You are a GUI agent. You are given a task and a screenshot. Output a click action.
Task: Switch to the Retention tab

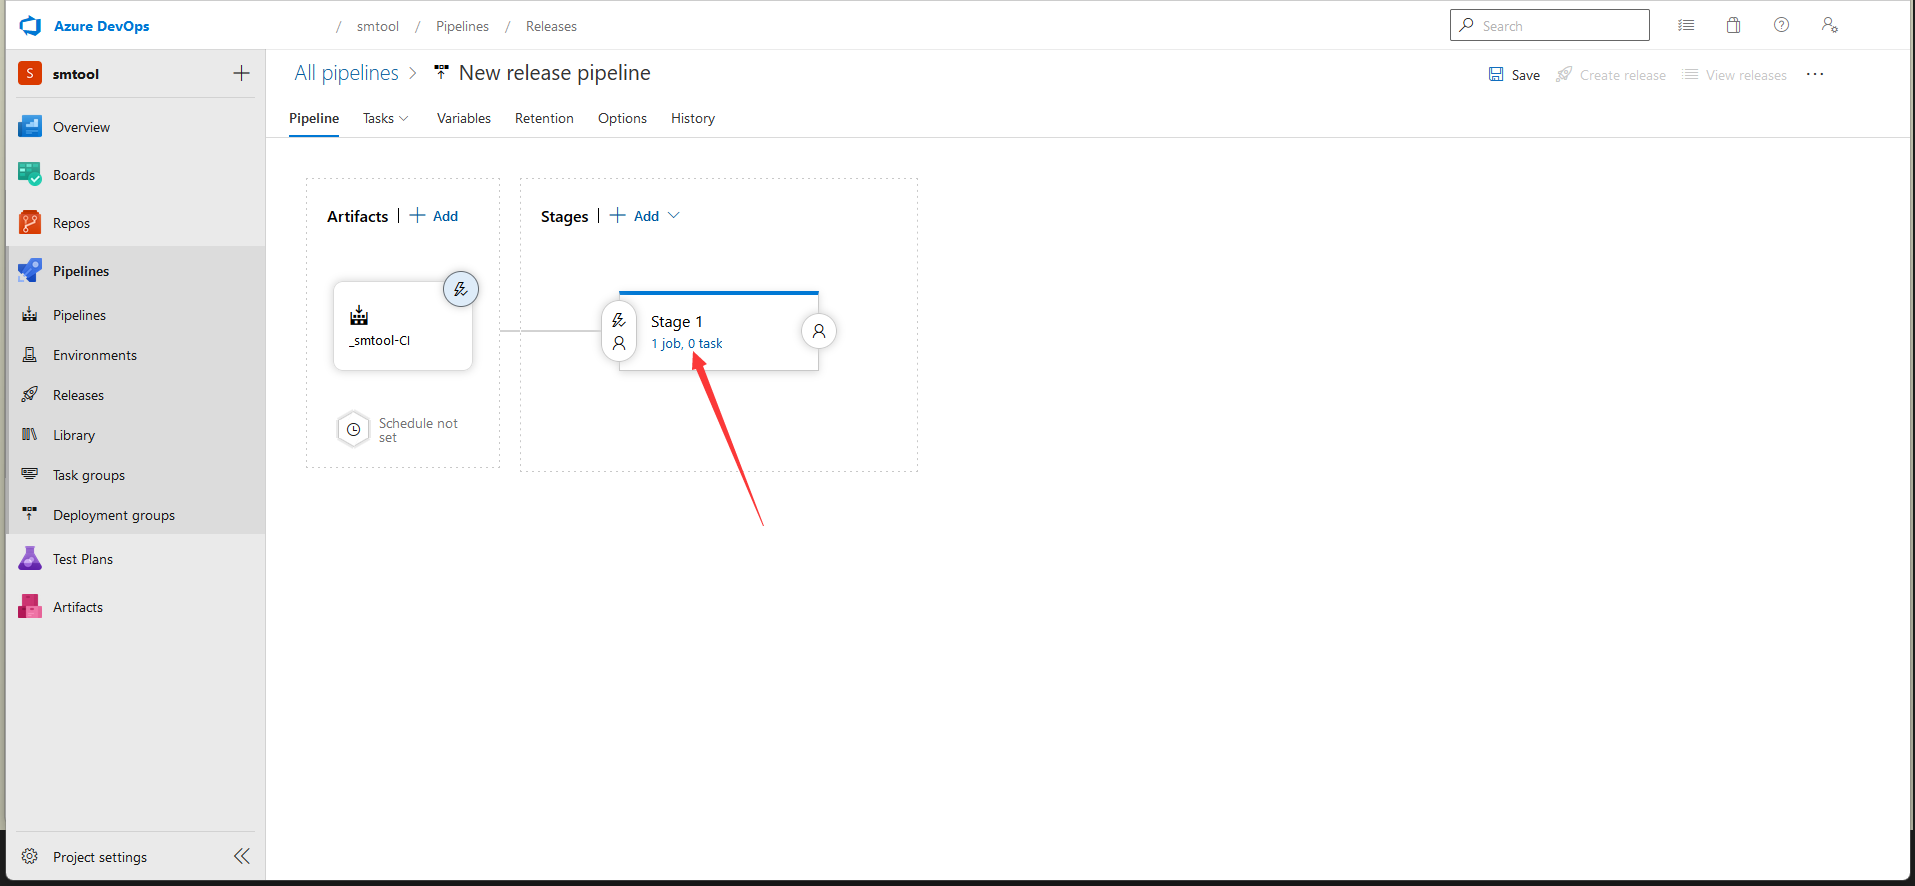click(544, 118)
